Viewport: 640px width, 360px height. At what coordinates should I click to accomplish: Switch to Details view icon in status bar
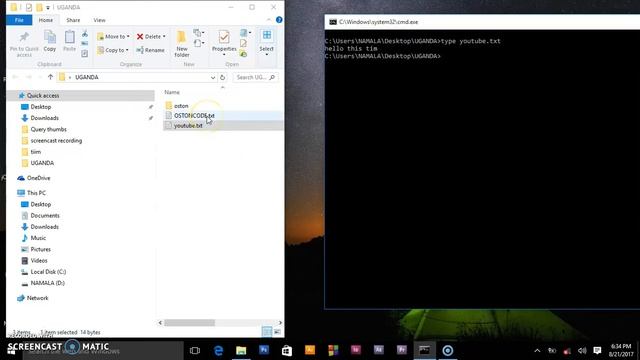[x=267, y=332]
